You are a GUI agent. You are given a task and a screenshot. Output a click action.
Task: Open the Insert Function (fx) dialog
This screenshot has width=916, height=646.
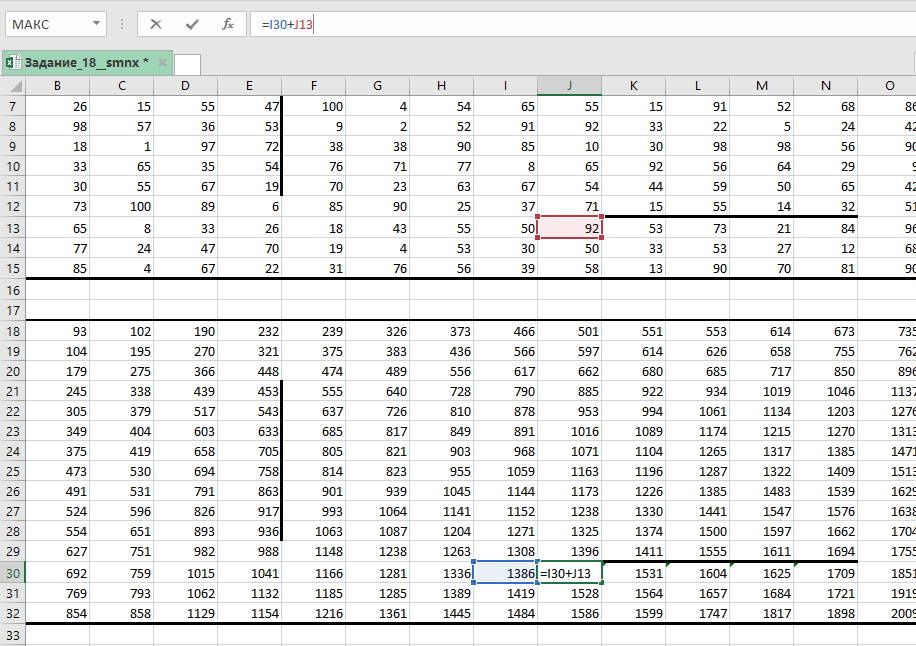tap(228, 24)
